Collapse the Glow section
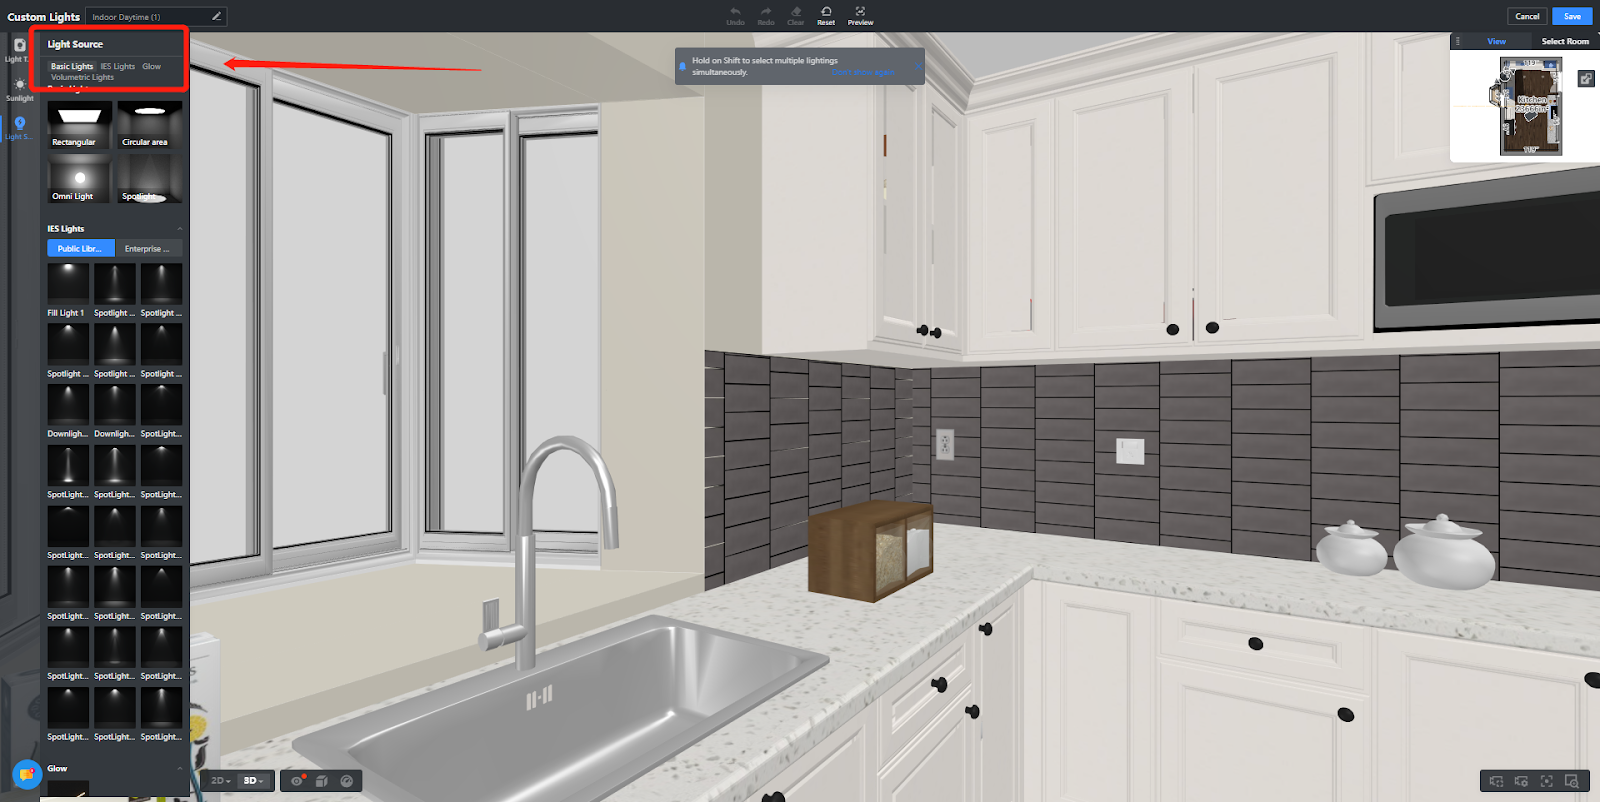 click(180, 768)
